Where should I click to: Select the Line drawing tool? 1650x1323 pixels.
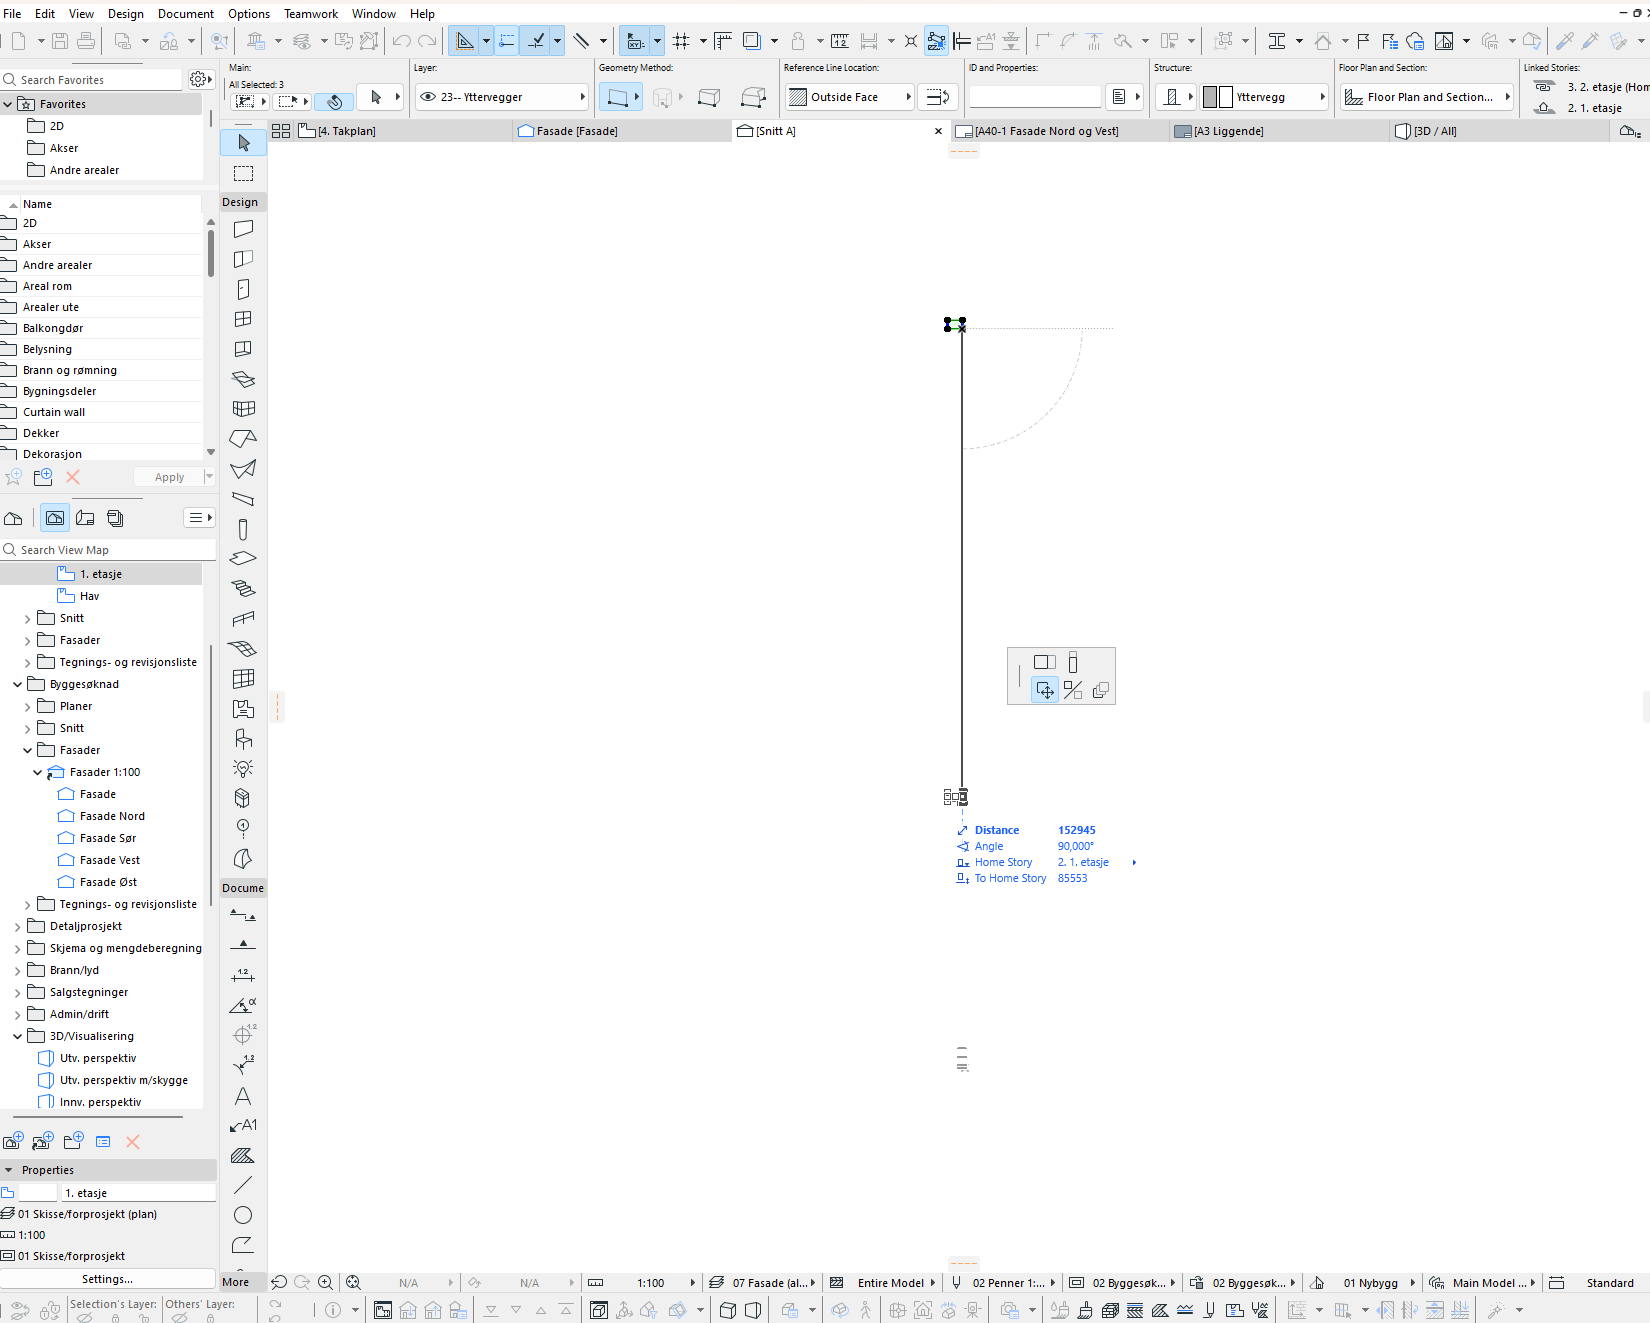[x=243, y=1185]
